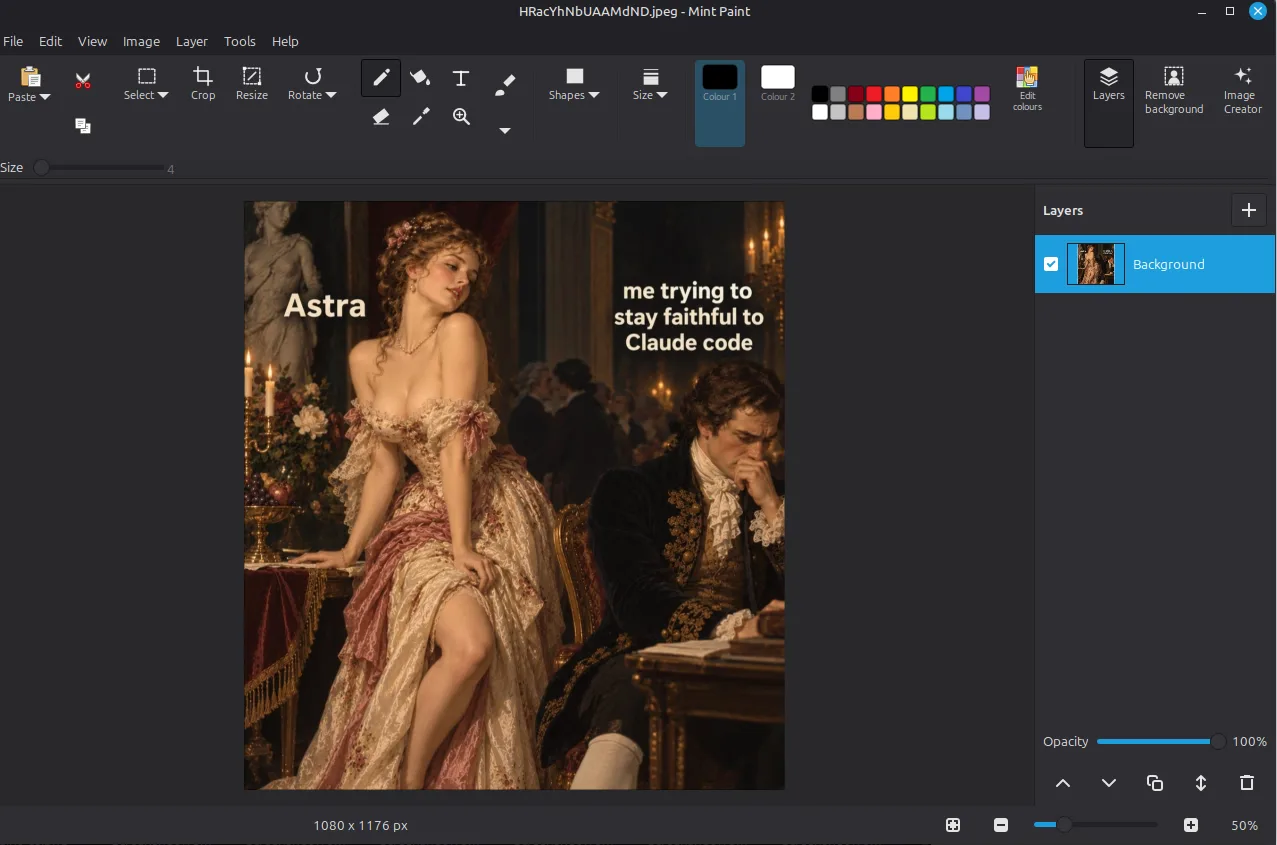Click the zoom level slider
1277x845 pixels.
point(1096,825)
